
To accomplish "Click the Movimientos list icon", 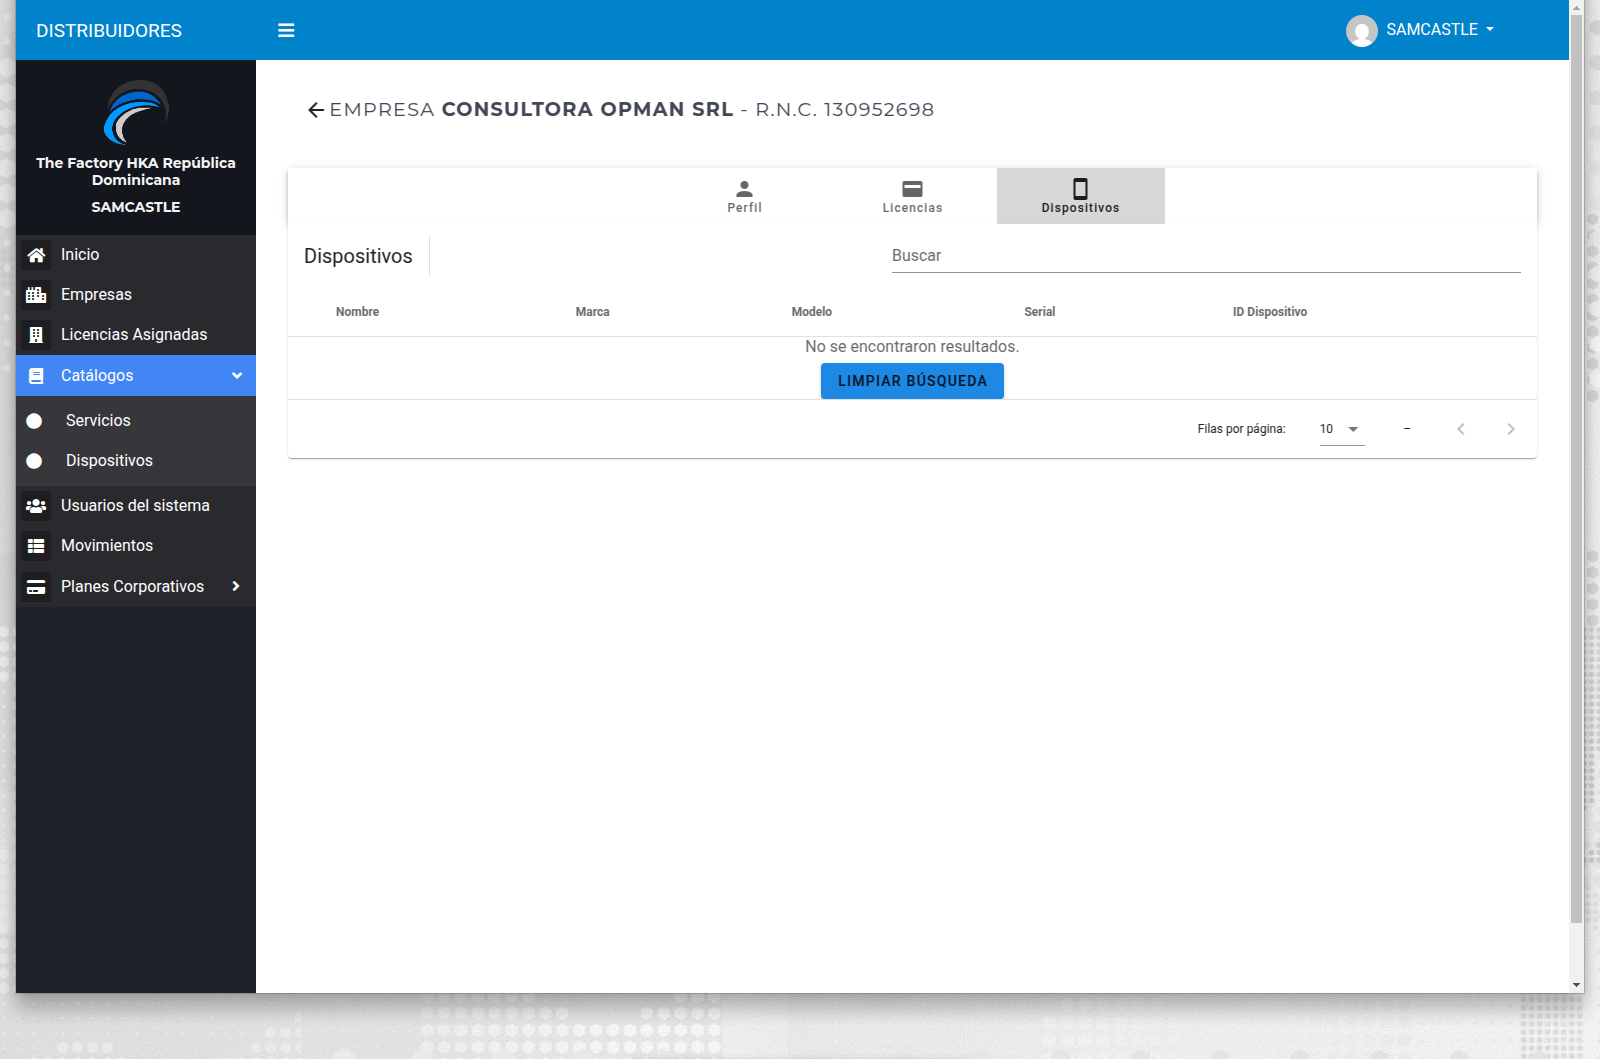I will click(x=36, y=546).
